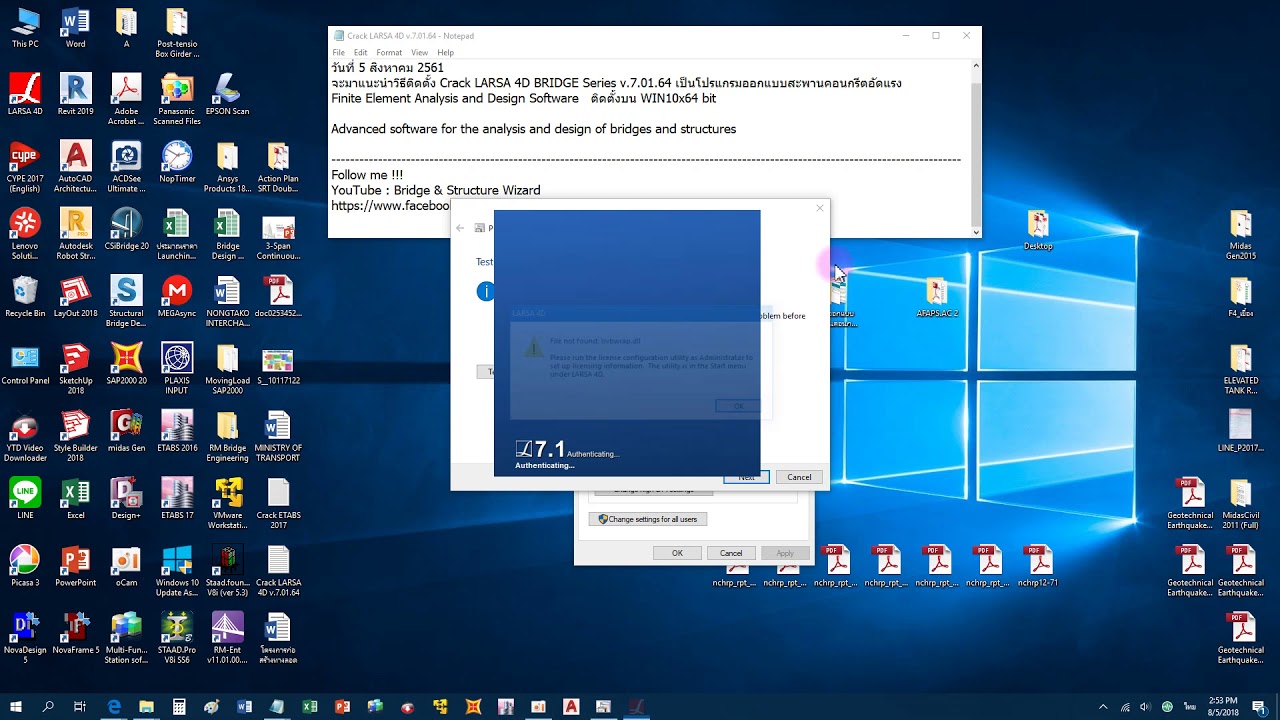Open STAAD.Pro V8i SS6 desktop icon
Screen dimensions: 1280x720
pos(177,637)
